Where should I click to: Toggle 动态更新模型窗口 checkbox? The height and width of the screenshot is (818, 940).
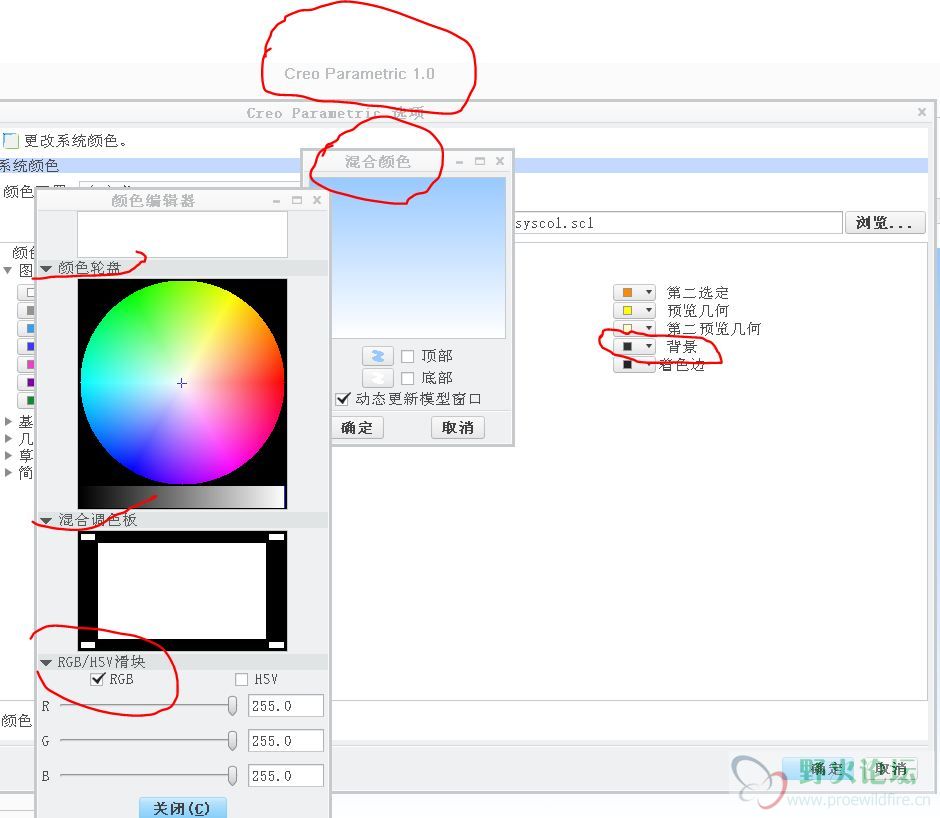342,399
